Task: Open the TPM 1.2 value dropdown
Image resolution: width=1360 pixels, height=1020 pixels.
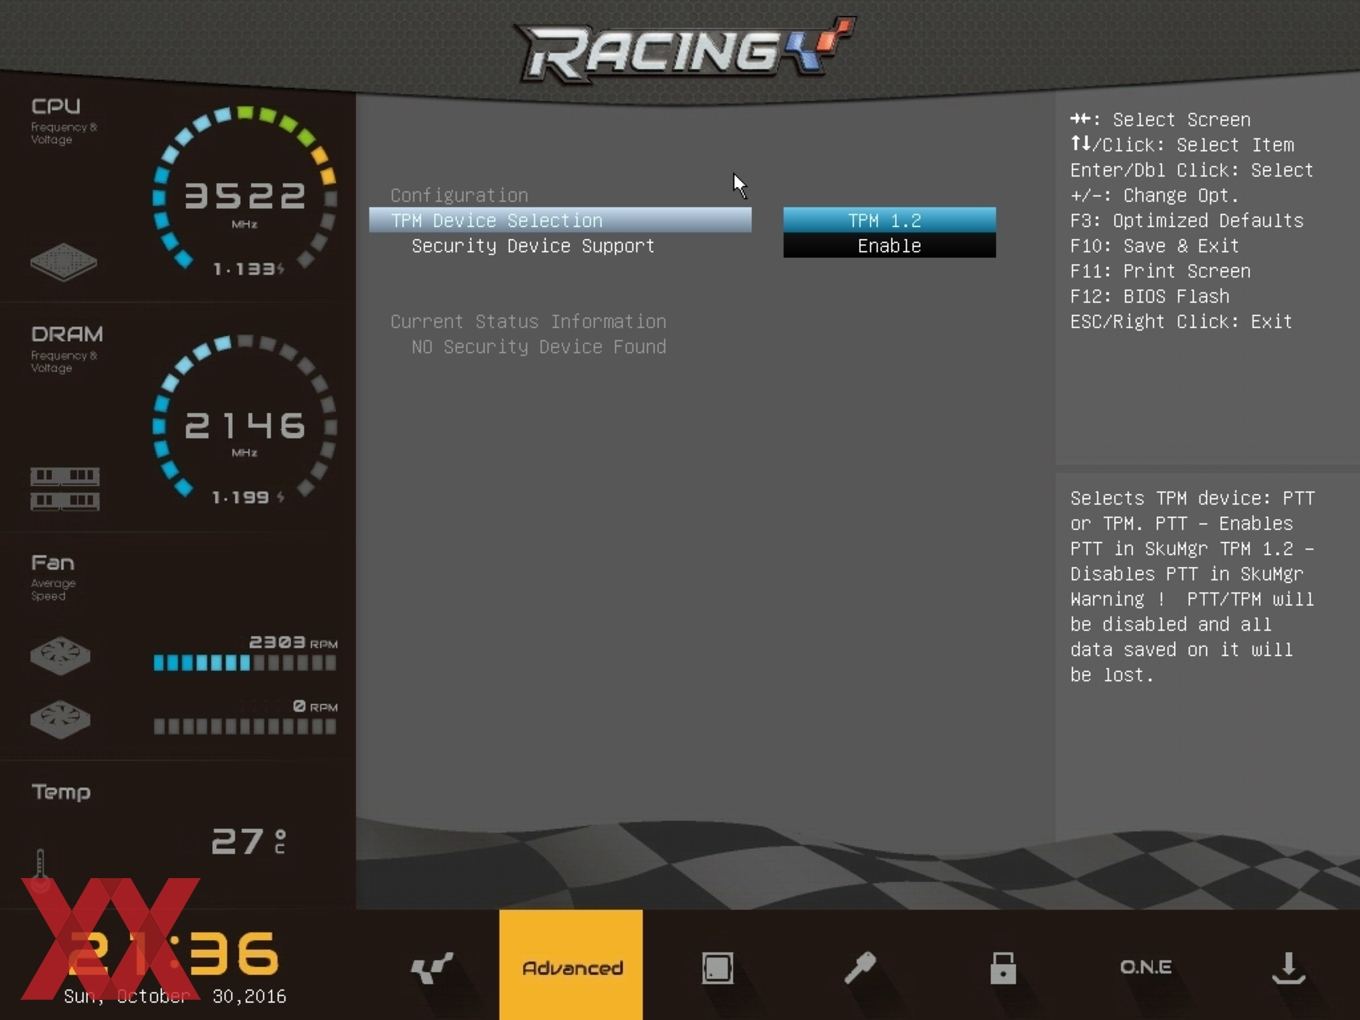Action: click(x=889, y=220)
